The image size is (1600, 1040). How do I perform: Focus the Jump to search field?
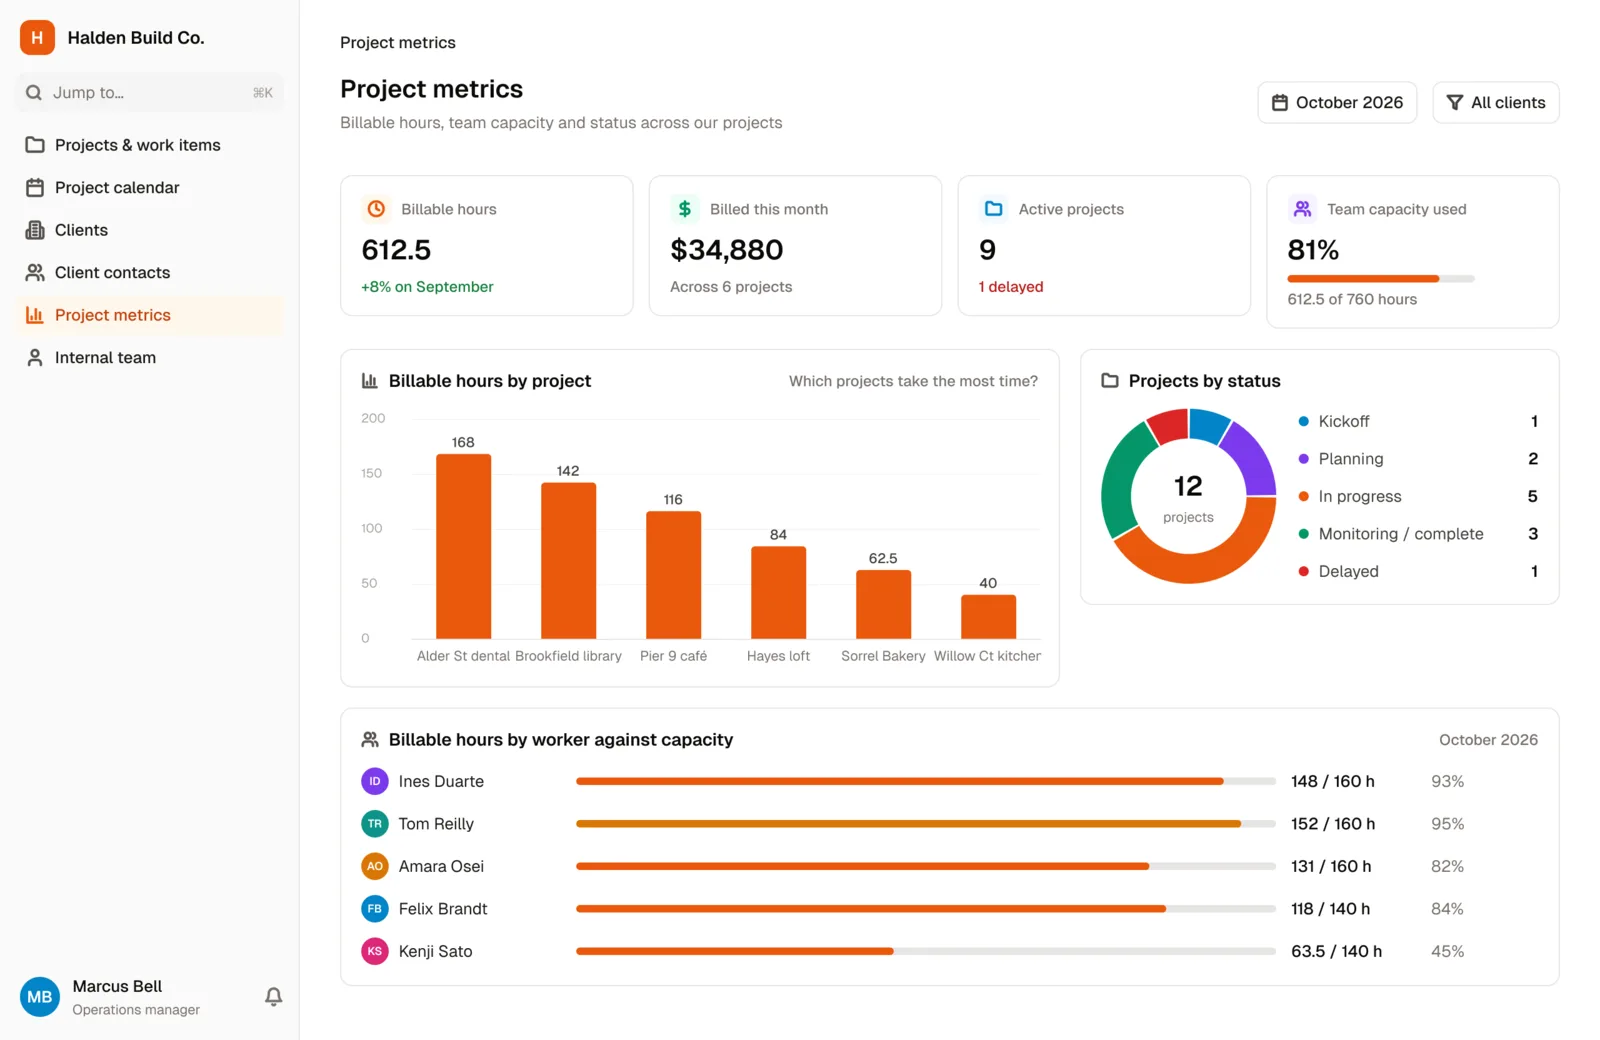[x=150, y=93]
